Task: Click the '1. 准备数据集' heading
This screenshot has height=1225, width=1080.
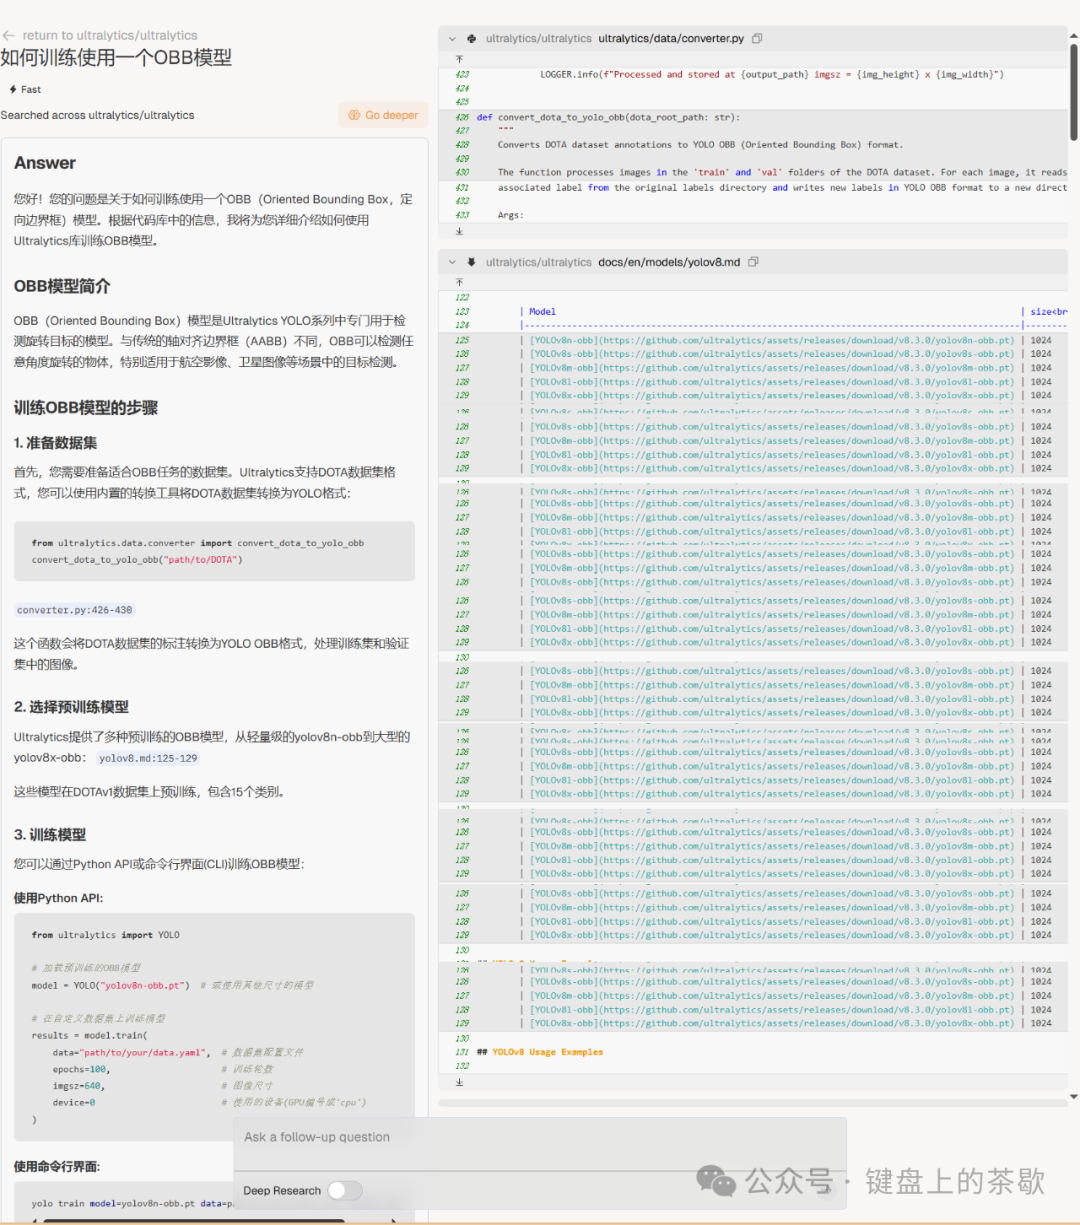Action: coord(56,443)
